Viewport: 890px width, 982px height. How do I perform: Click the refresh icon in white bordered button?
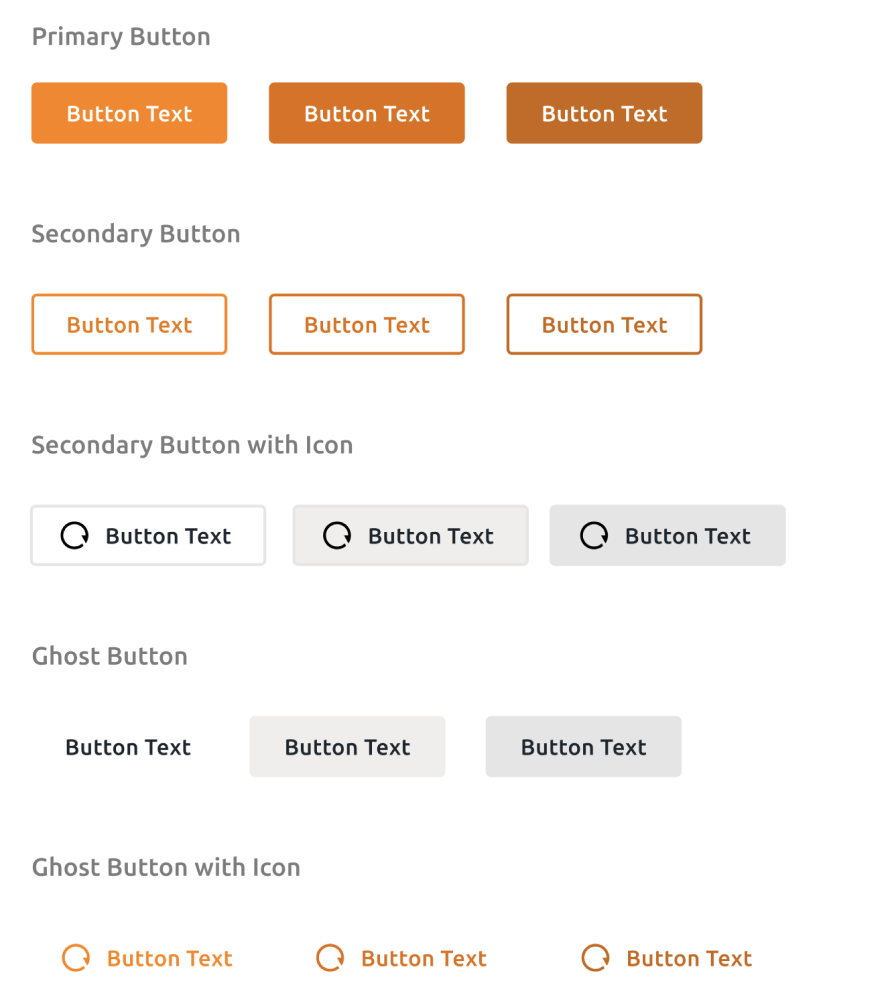75,536
